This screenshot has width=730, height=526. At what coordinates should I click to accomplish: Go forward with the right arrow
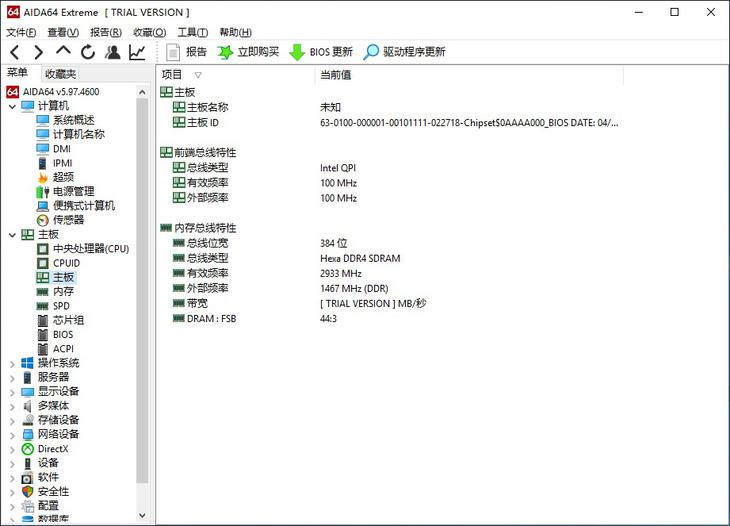tap(39, 52)
